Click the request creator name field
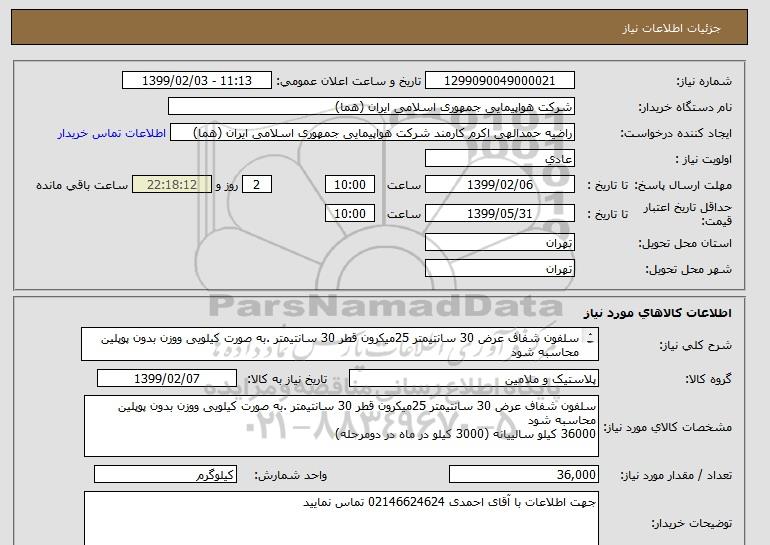This screenshot has width=770, height=545. click(x=372, y=133)
